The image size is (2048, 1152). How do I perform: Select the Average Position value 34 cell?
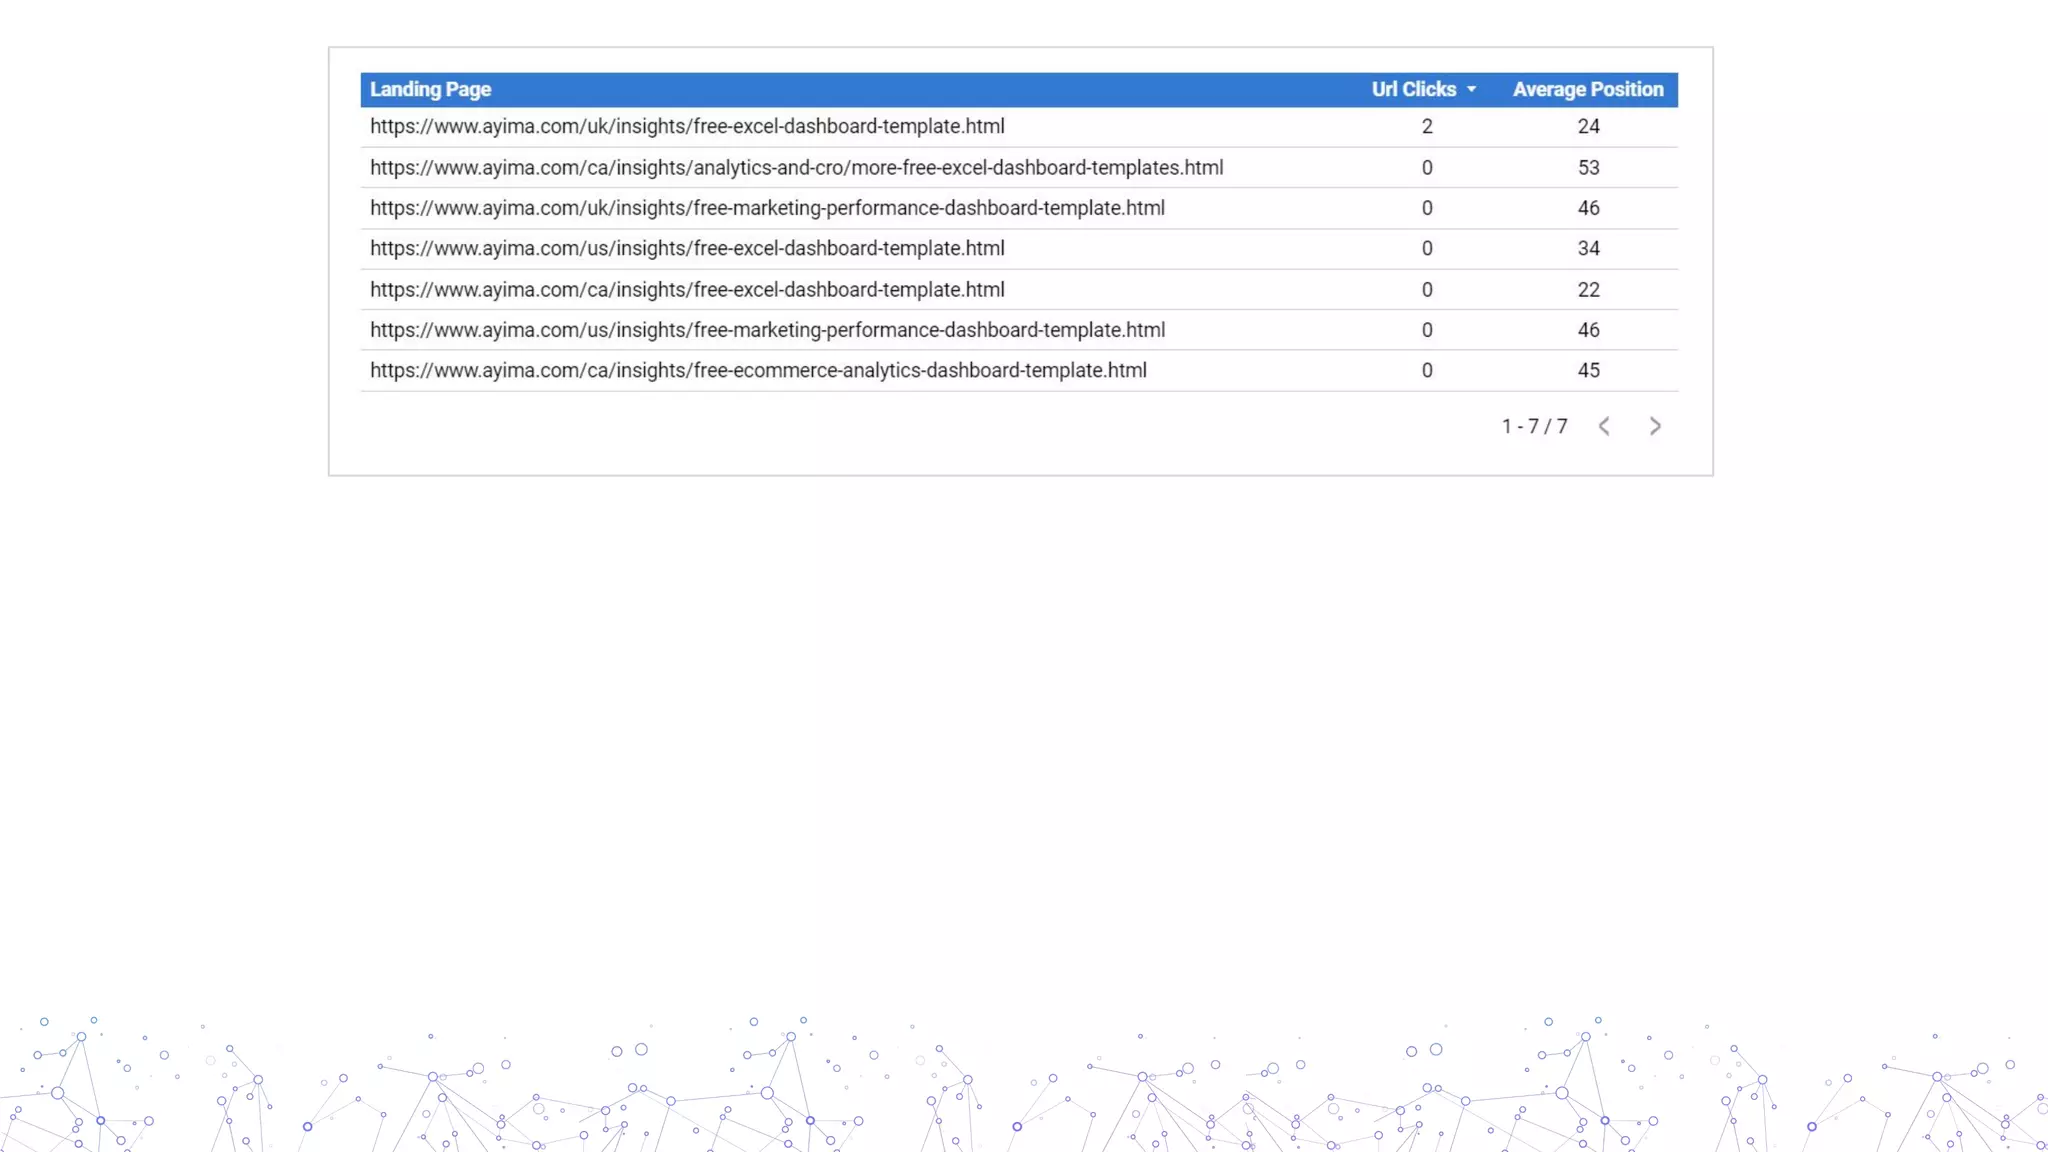tap(1588, 249)
